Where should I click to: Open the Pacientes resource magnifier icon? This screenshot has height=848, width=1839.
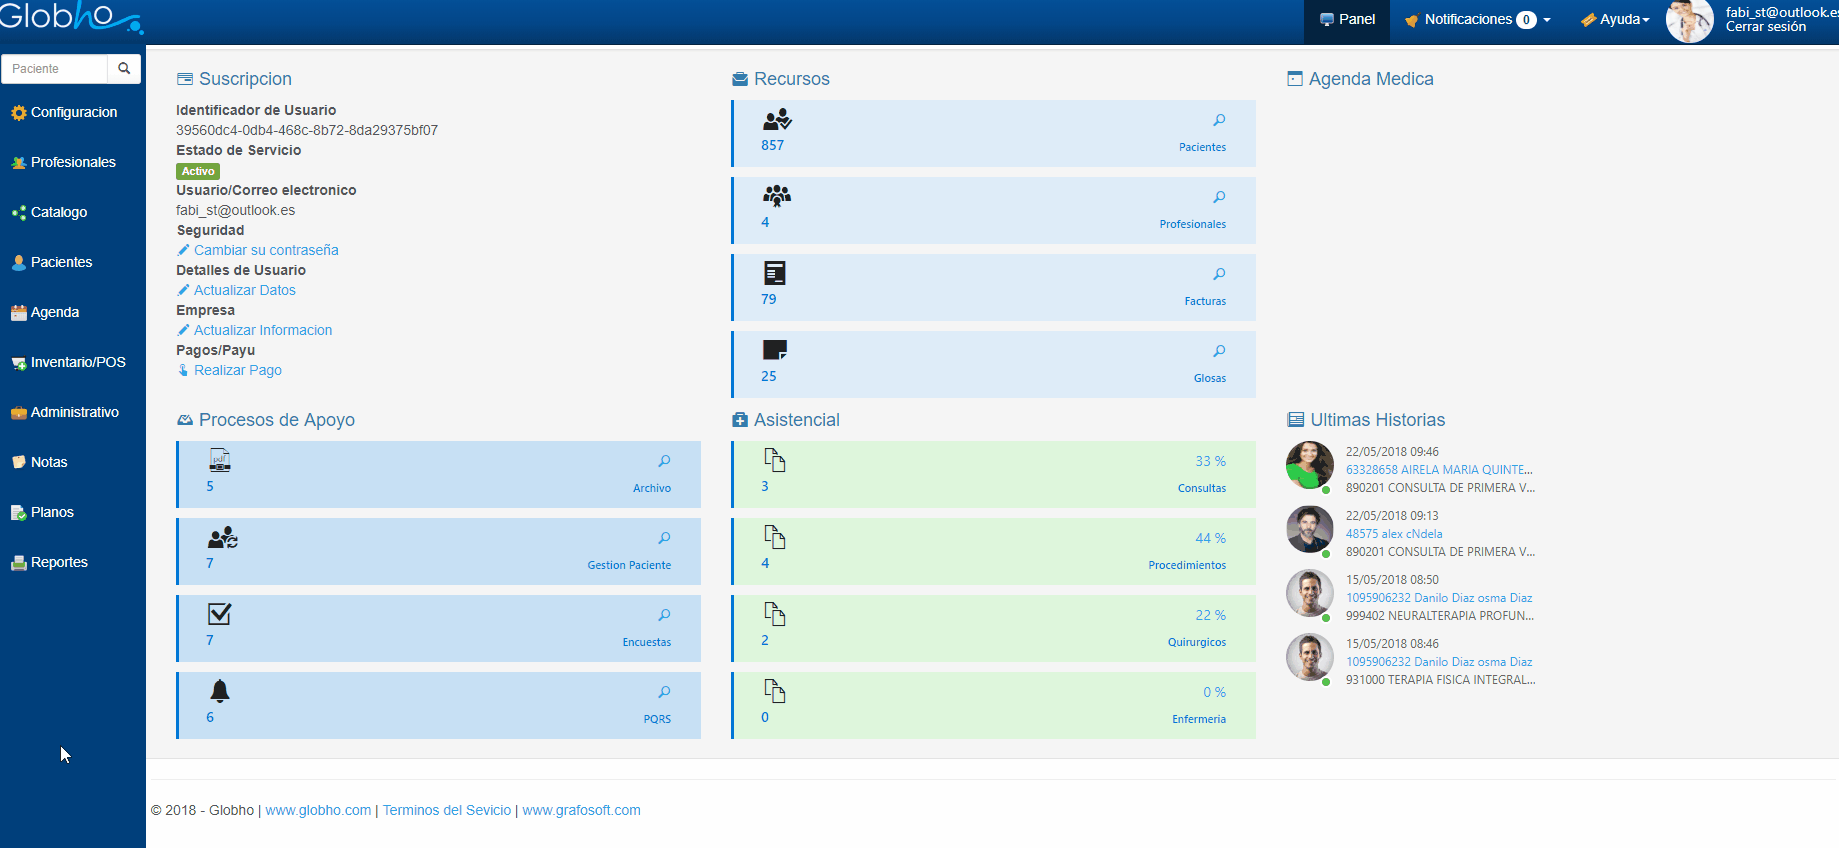pos(1219,120)
